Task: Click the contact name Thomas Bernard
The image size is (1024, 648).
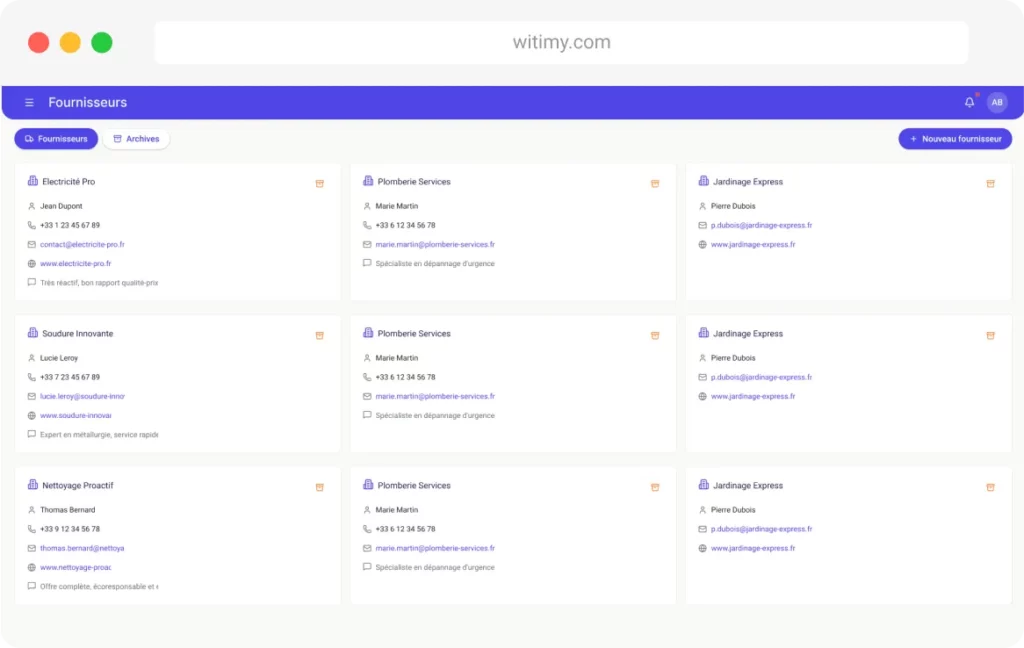Action: click(68, 510)
